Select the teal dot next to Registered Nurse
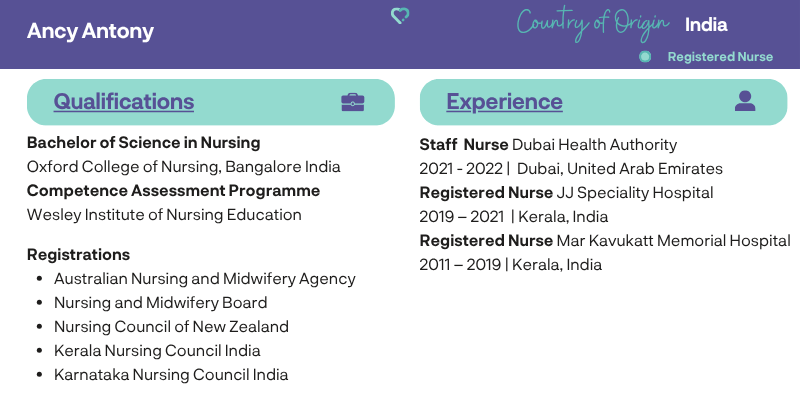Image resolution: width=800 pixels, height=400 pixels. tap(645, 57)
